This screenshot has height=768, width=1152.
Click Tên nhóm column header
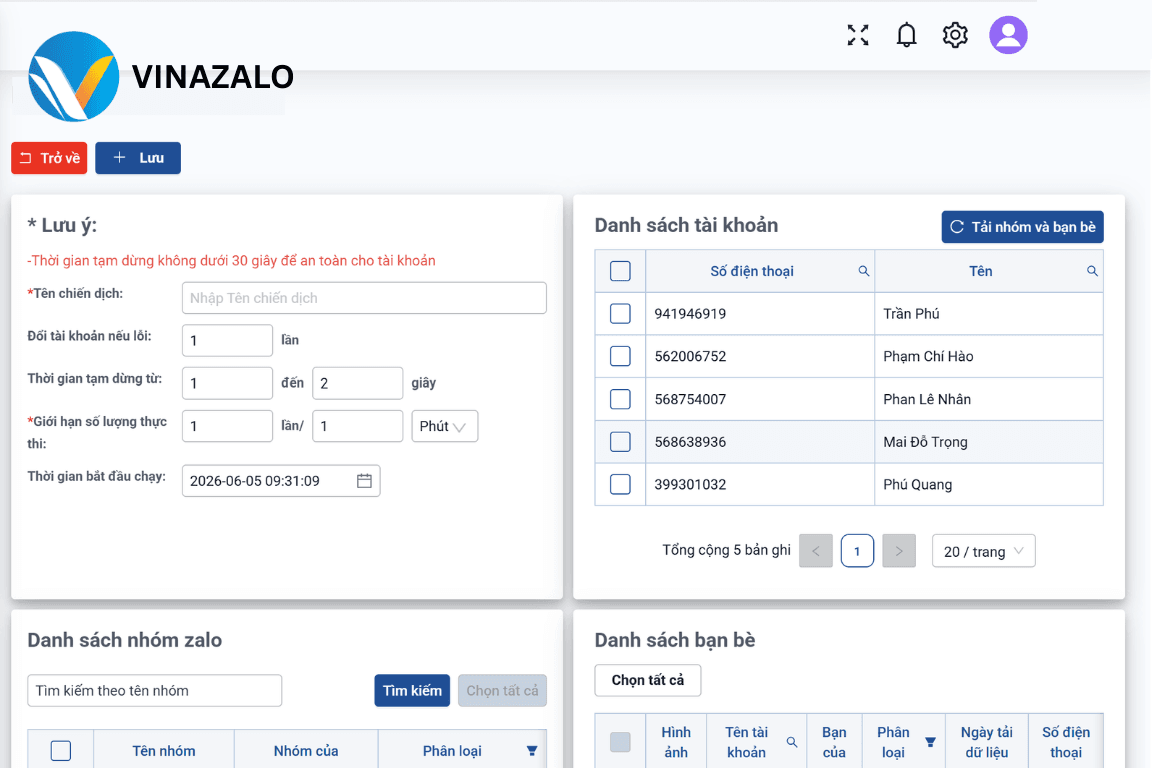(164, 751)
